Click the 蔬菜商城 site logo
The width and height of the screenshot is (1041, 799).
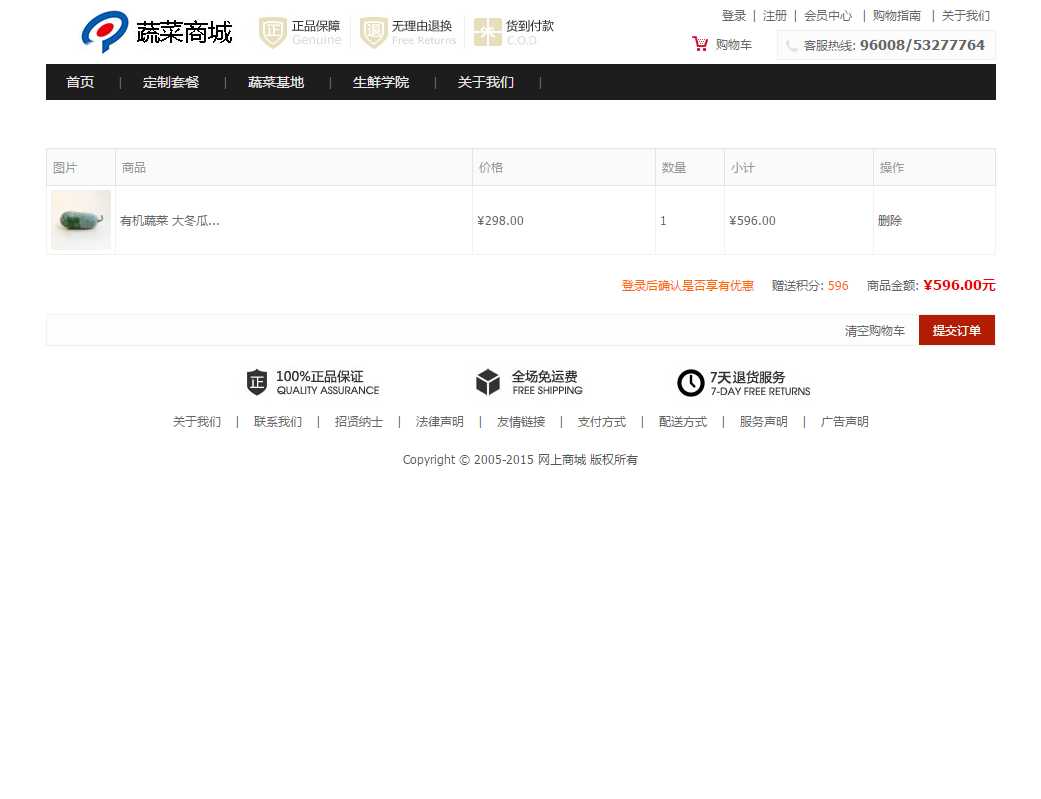click(x=156, y=32)
